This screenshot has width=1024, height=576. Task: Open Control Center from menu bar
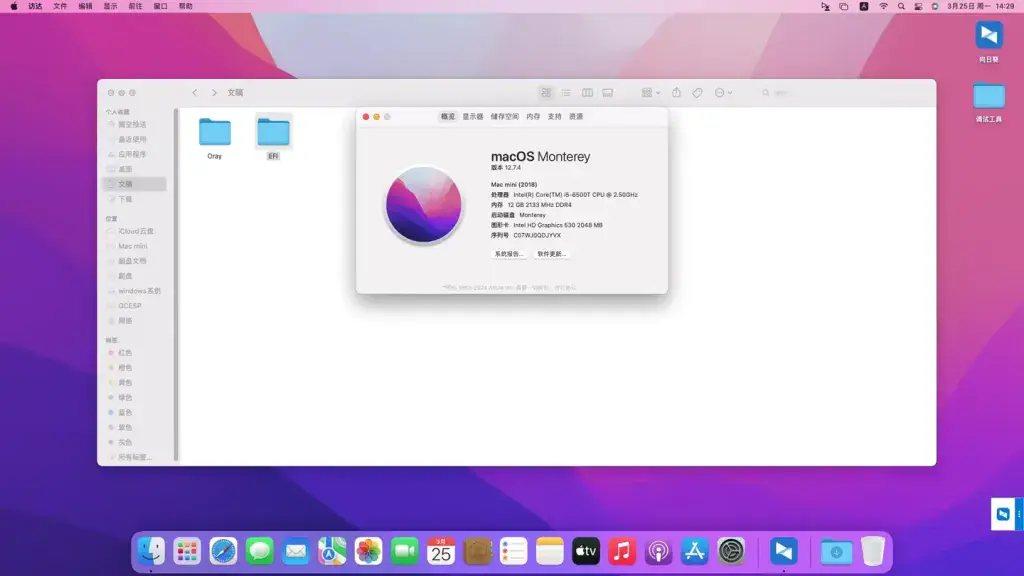coord(918,6)
